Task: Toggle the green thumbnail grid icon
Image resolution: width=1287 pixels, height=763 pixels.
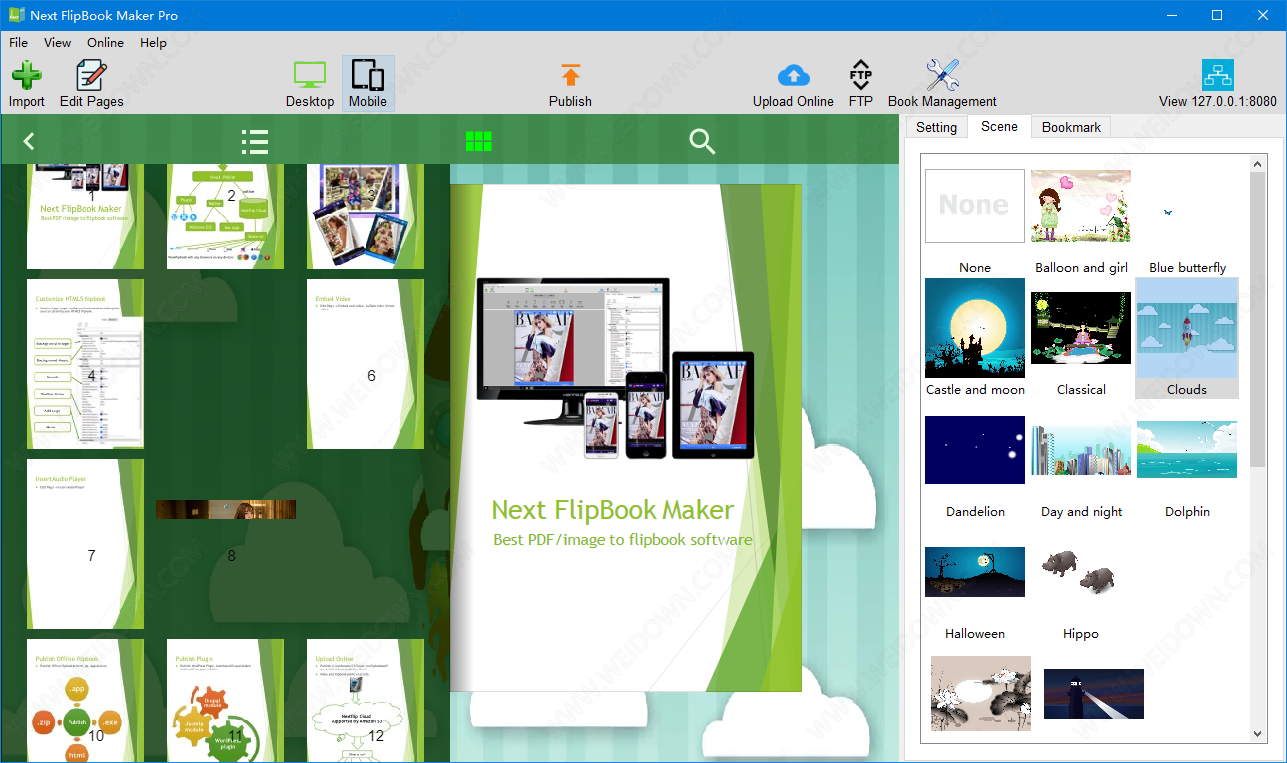Action: 479,141
